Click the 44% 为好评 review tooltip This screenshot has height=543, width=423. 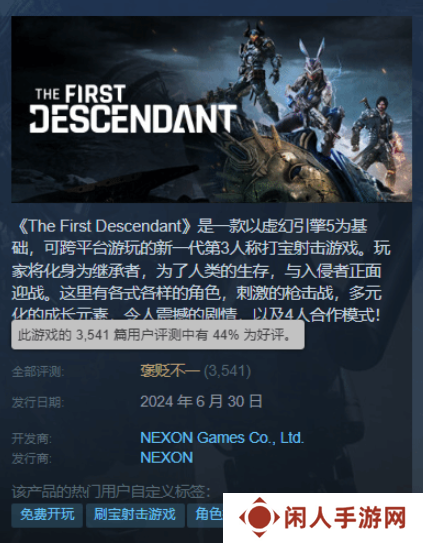[158, 335]
